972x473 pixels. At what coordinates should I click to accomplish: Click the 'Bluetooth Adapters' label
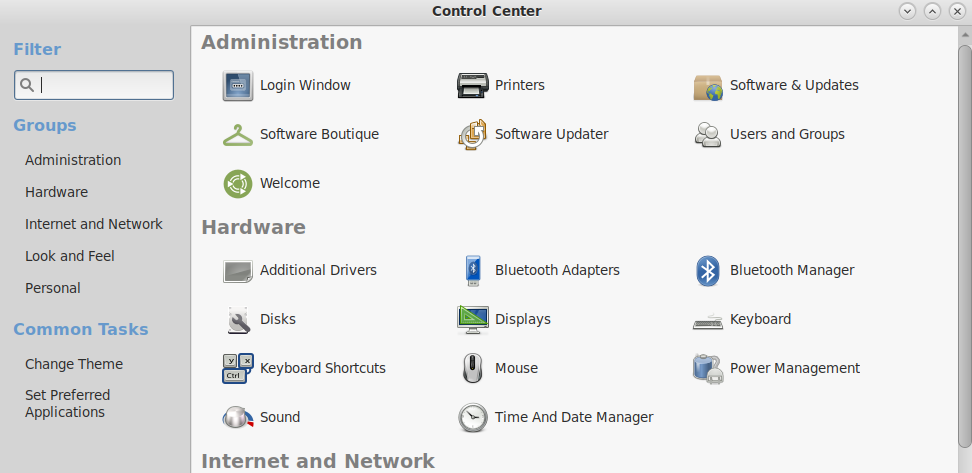[557, 270]
